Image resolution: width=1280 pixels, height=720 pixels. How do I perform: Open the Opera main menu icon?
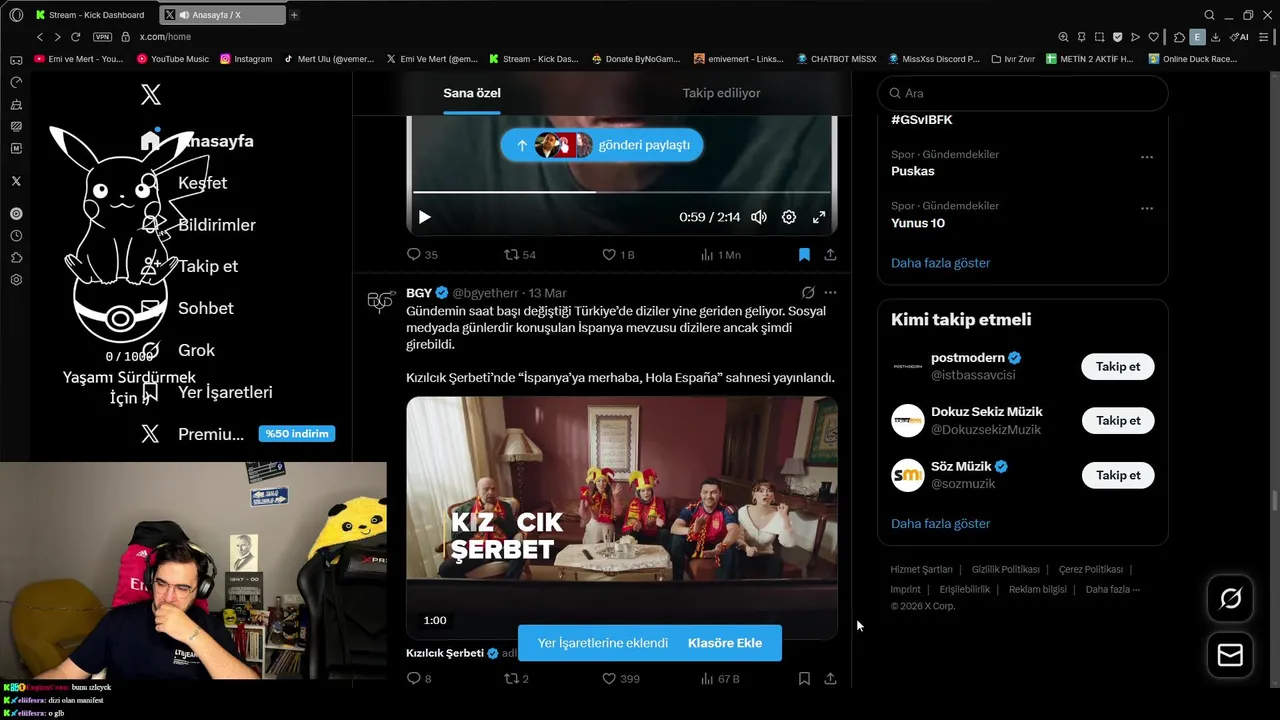[x=16, y=15]
